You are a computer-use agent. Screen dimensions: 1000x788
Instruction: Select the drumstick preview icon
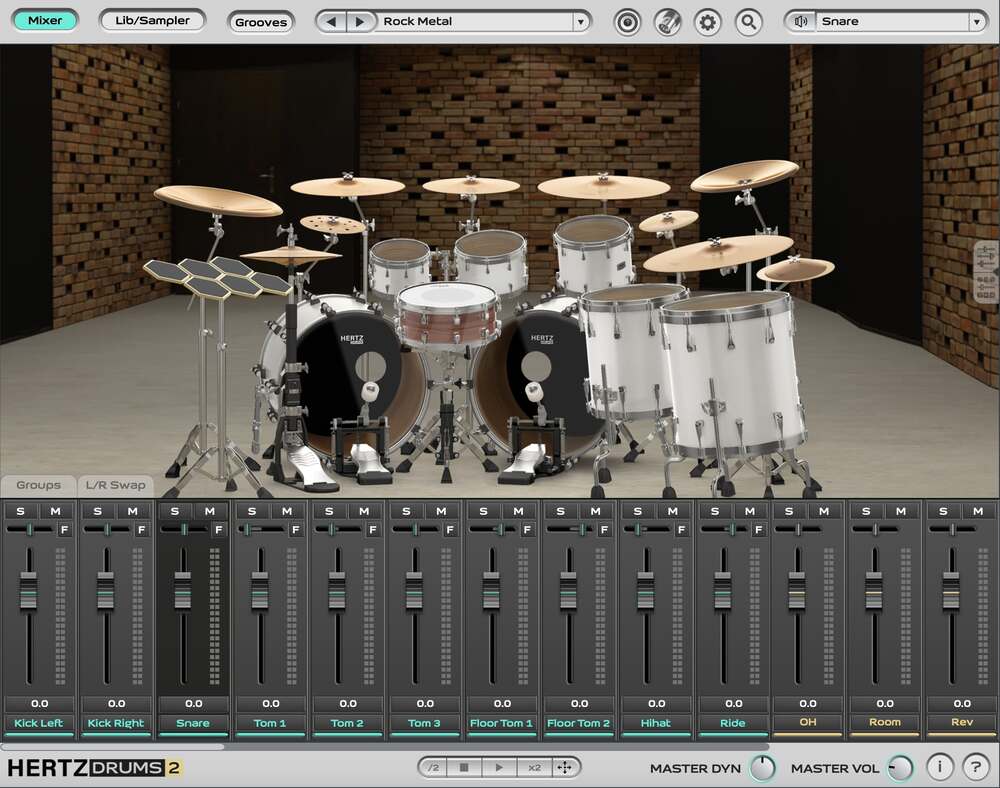tap(668, 21)
